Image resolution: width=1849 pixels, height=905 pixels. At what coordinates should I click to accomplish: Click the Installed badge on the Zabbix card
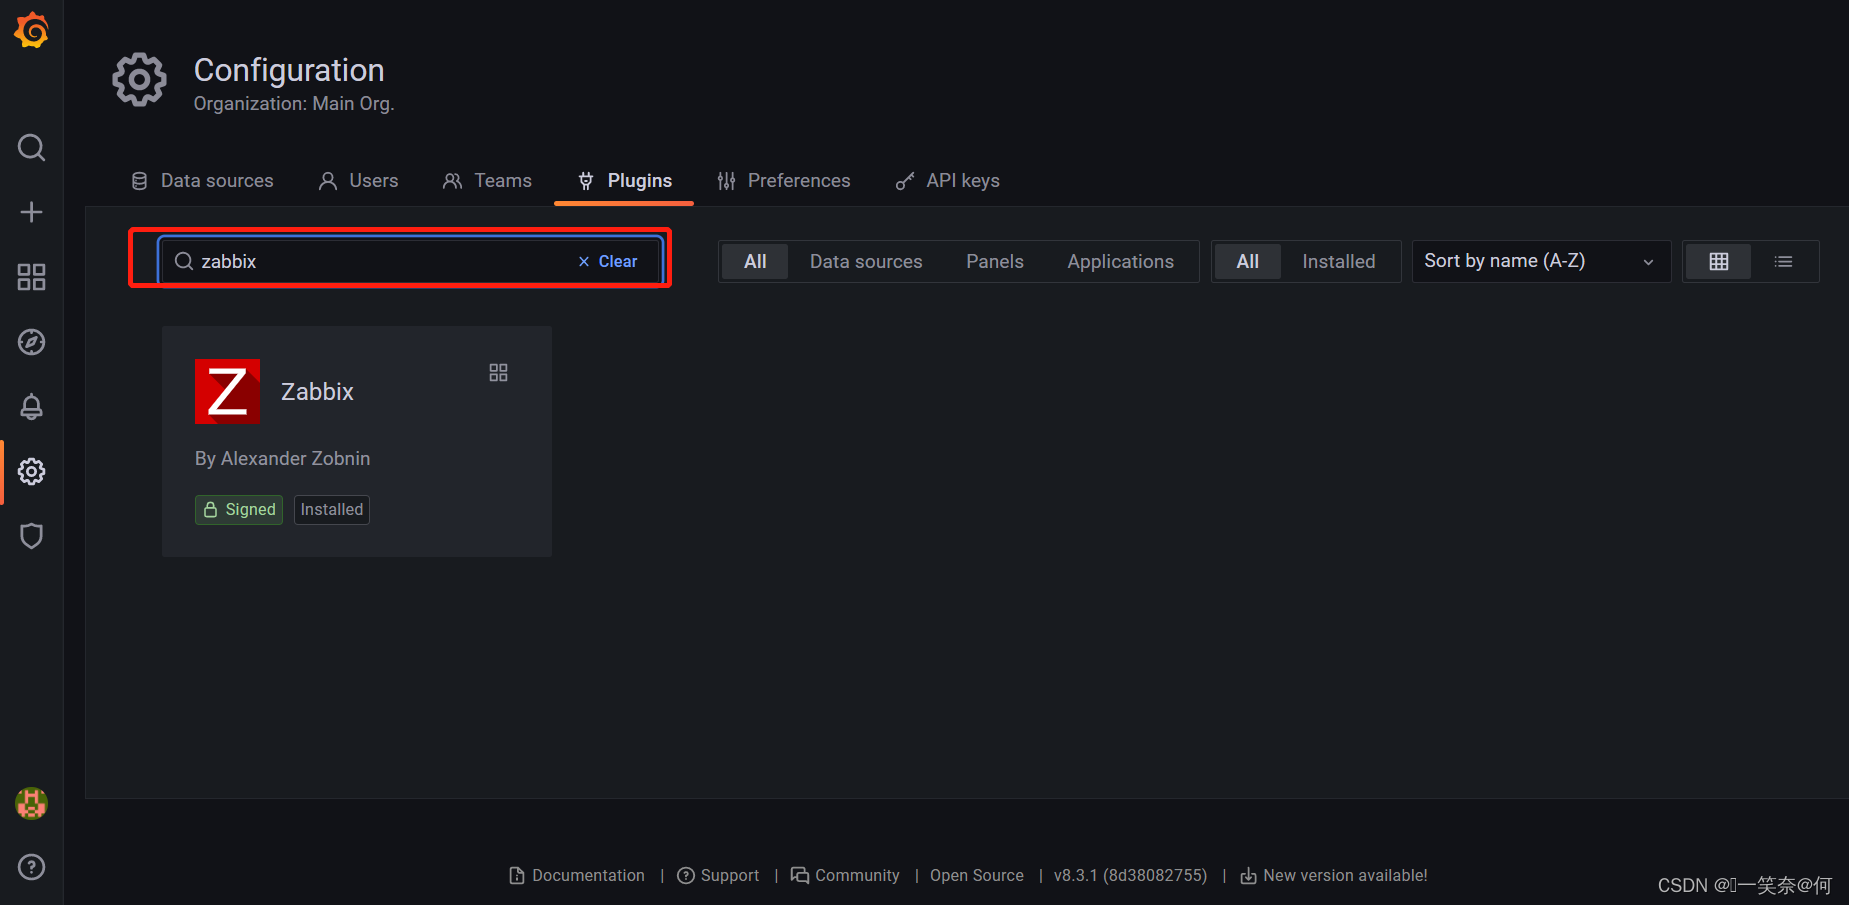pos(332,509)
